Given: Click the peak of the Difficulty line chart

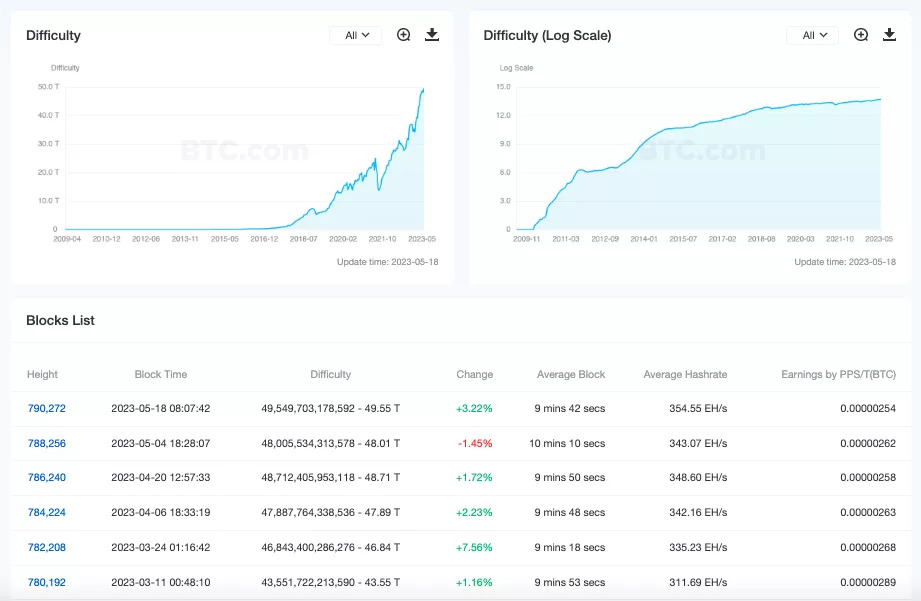Looking at the screenshot, I should [423, 90].
